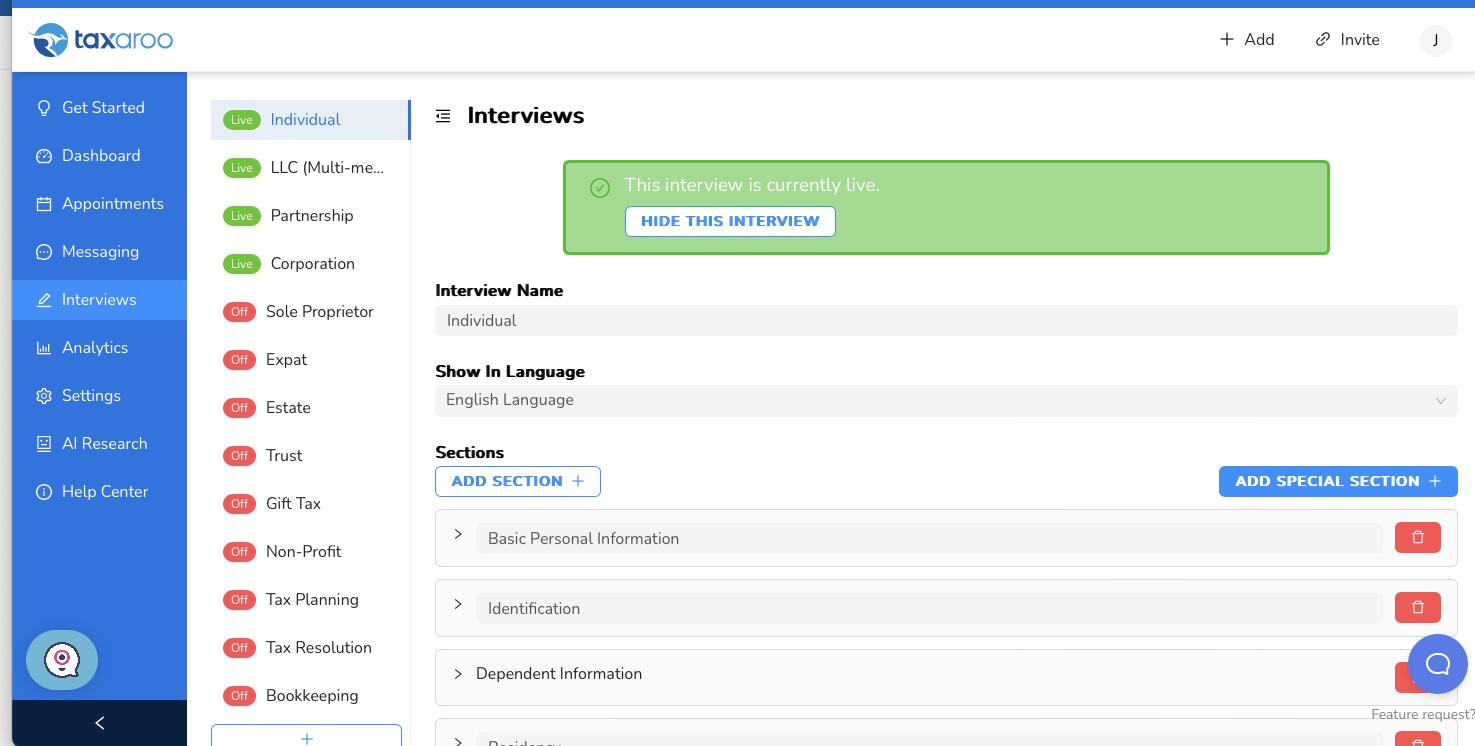Open the Interviews menu item
Viewport: 1475px width, 746px height.
[99, 300]
